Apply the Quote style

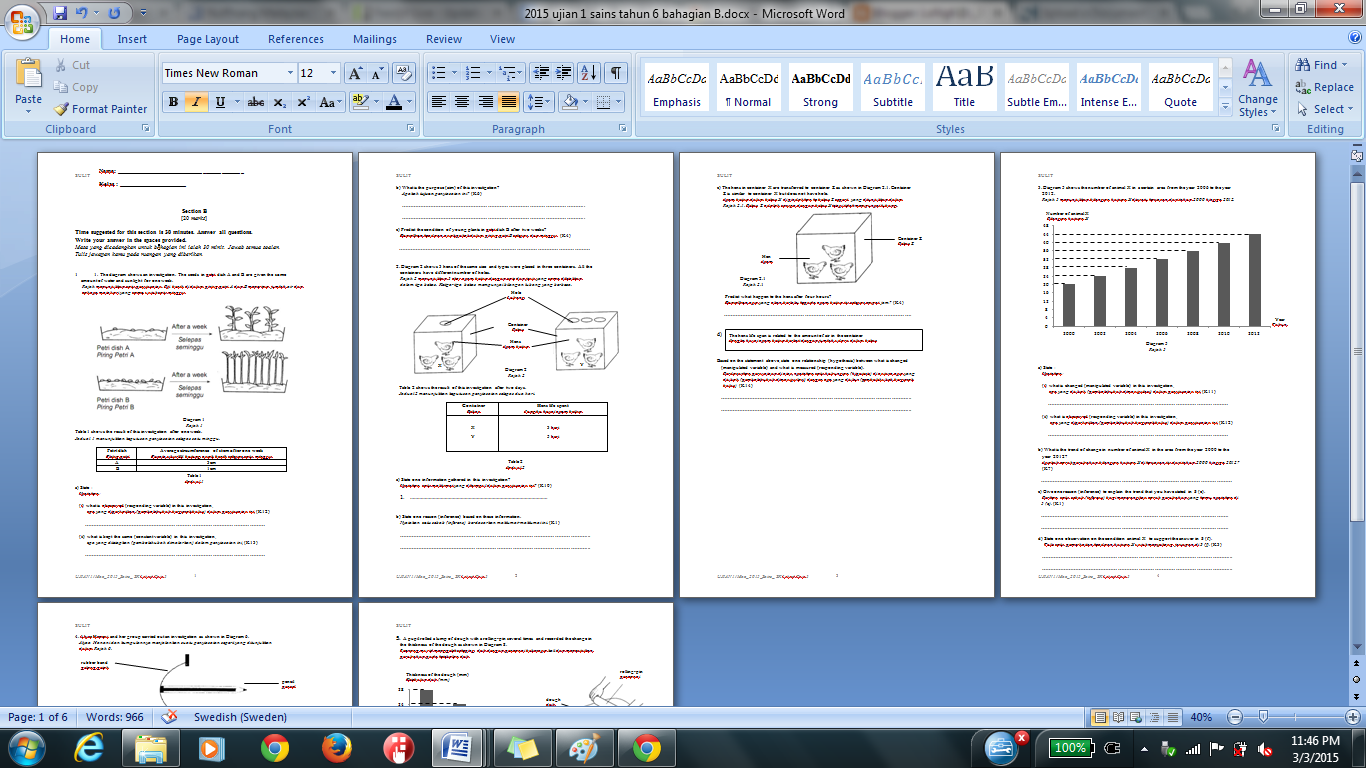pyautogui.click(x=1180, y=88)
